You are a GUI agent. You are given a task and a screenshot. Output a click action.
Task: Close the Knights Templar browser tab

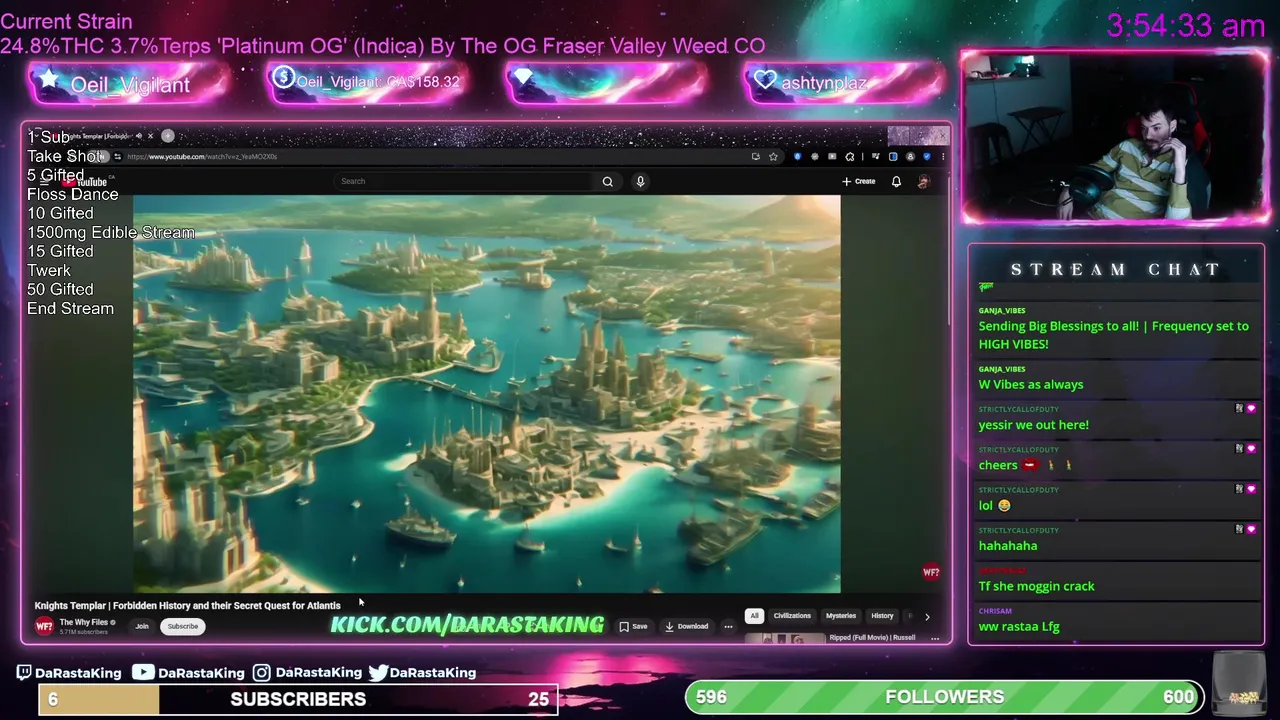pos(150,136)
